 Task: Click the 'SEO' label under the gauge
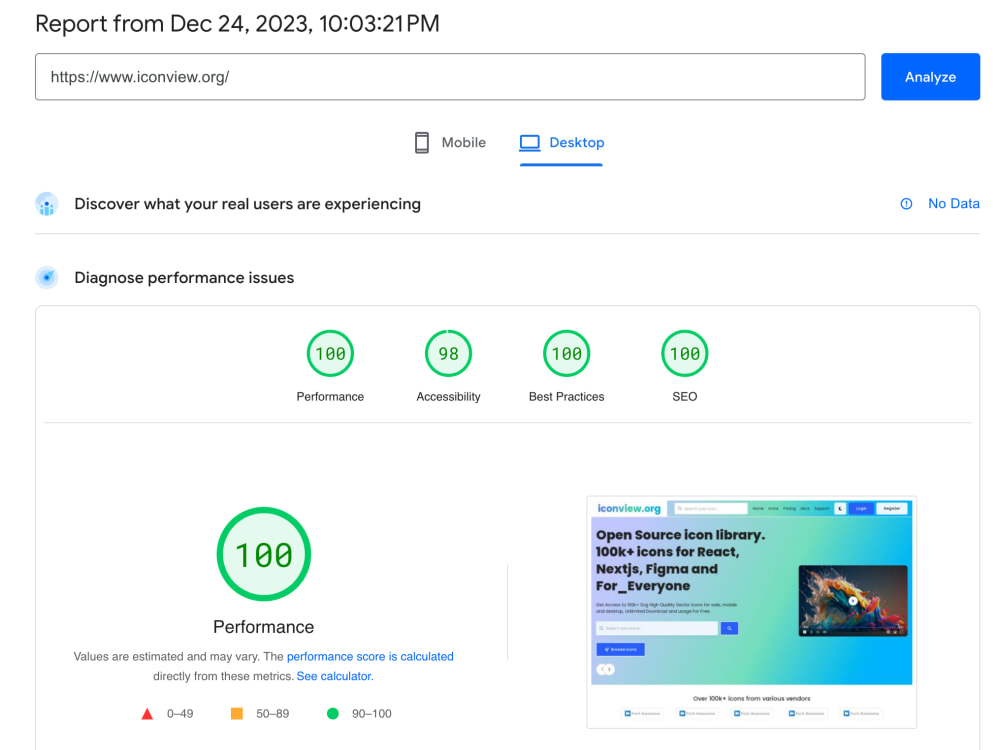[x=684, y=397]
